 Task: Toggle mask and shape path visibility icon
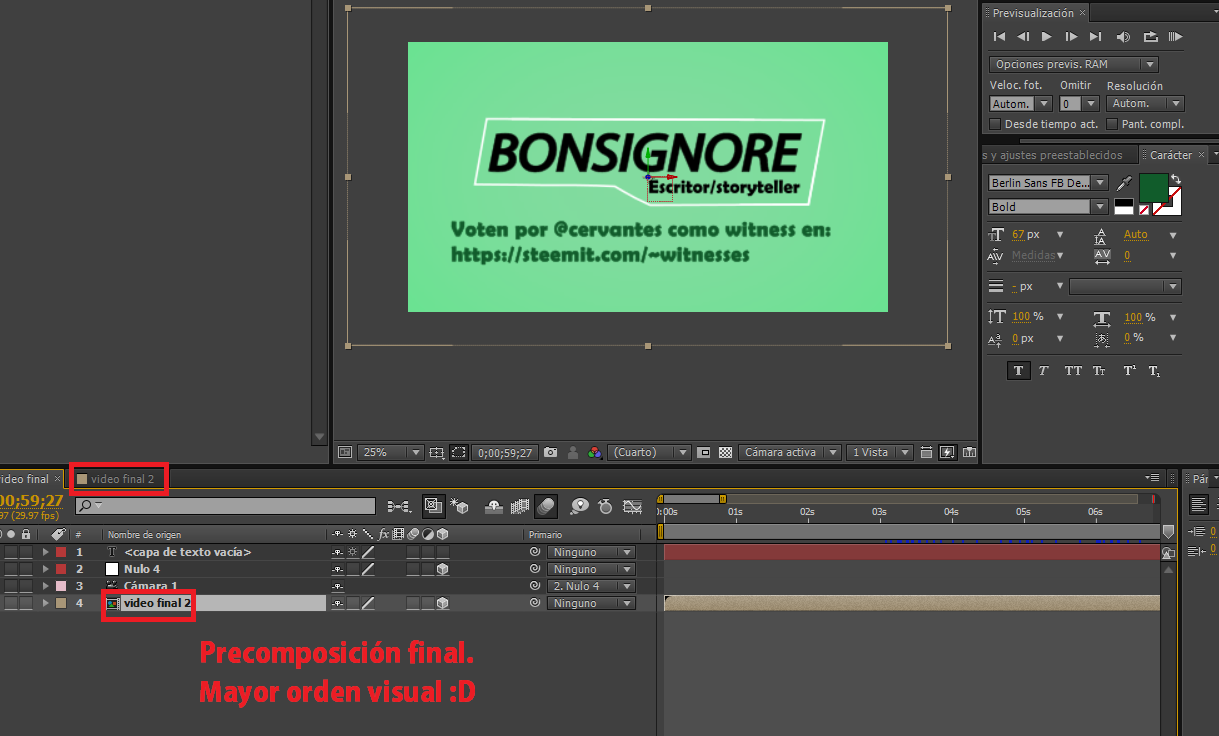click(x=459, y=452)
